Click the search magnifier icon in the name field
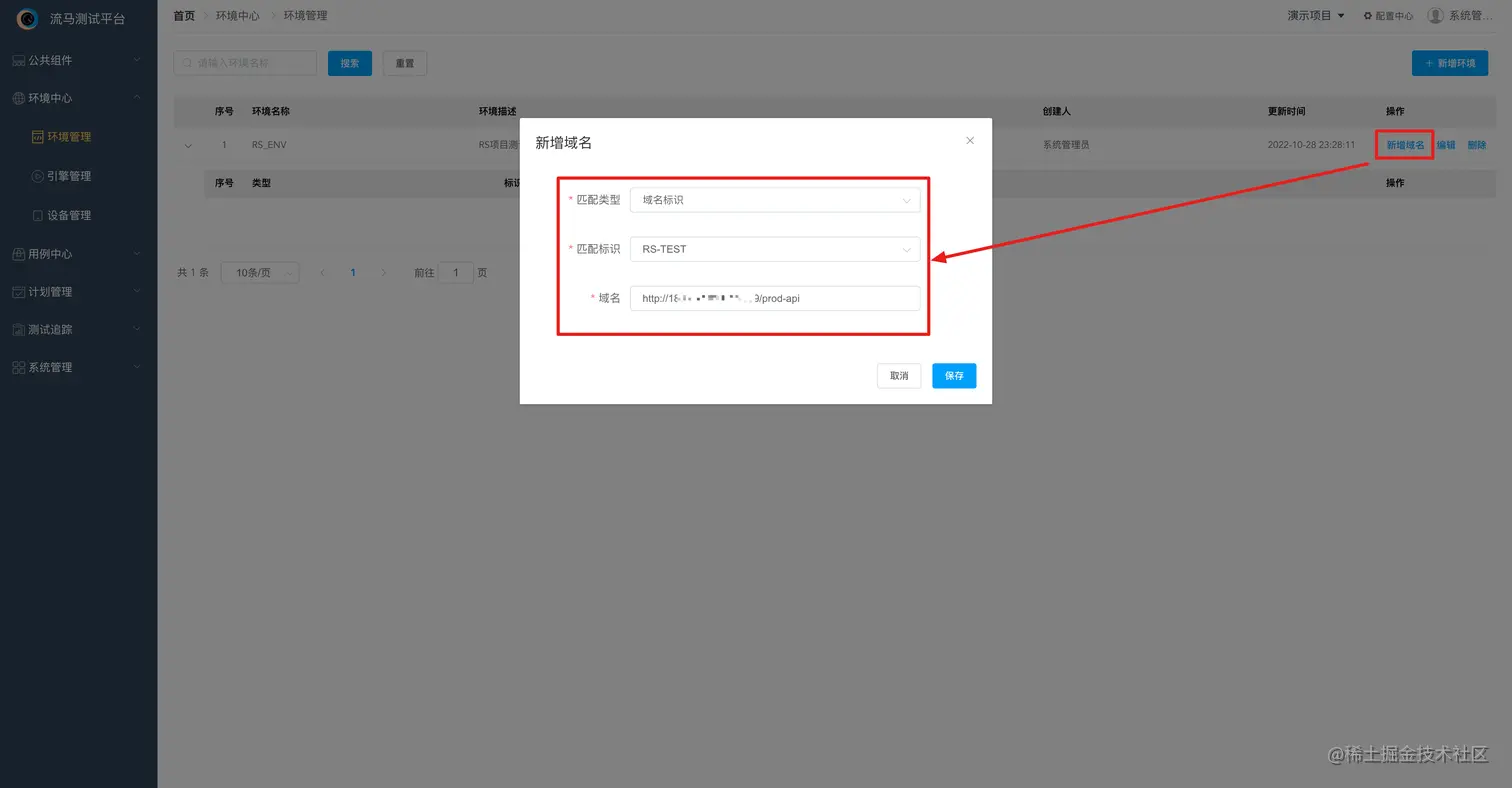The image size is (1512, 788). 187,63
